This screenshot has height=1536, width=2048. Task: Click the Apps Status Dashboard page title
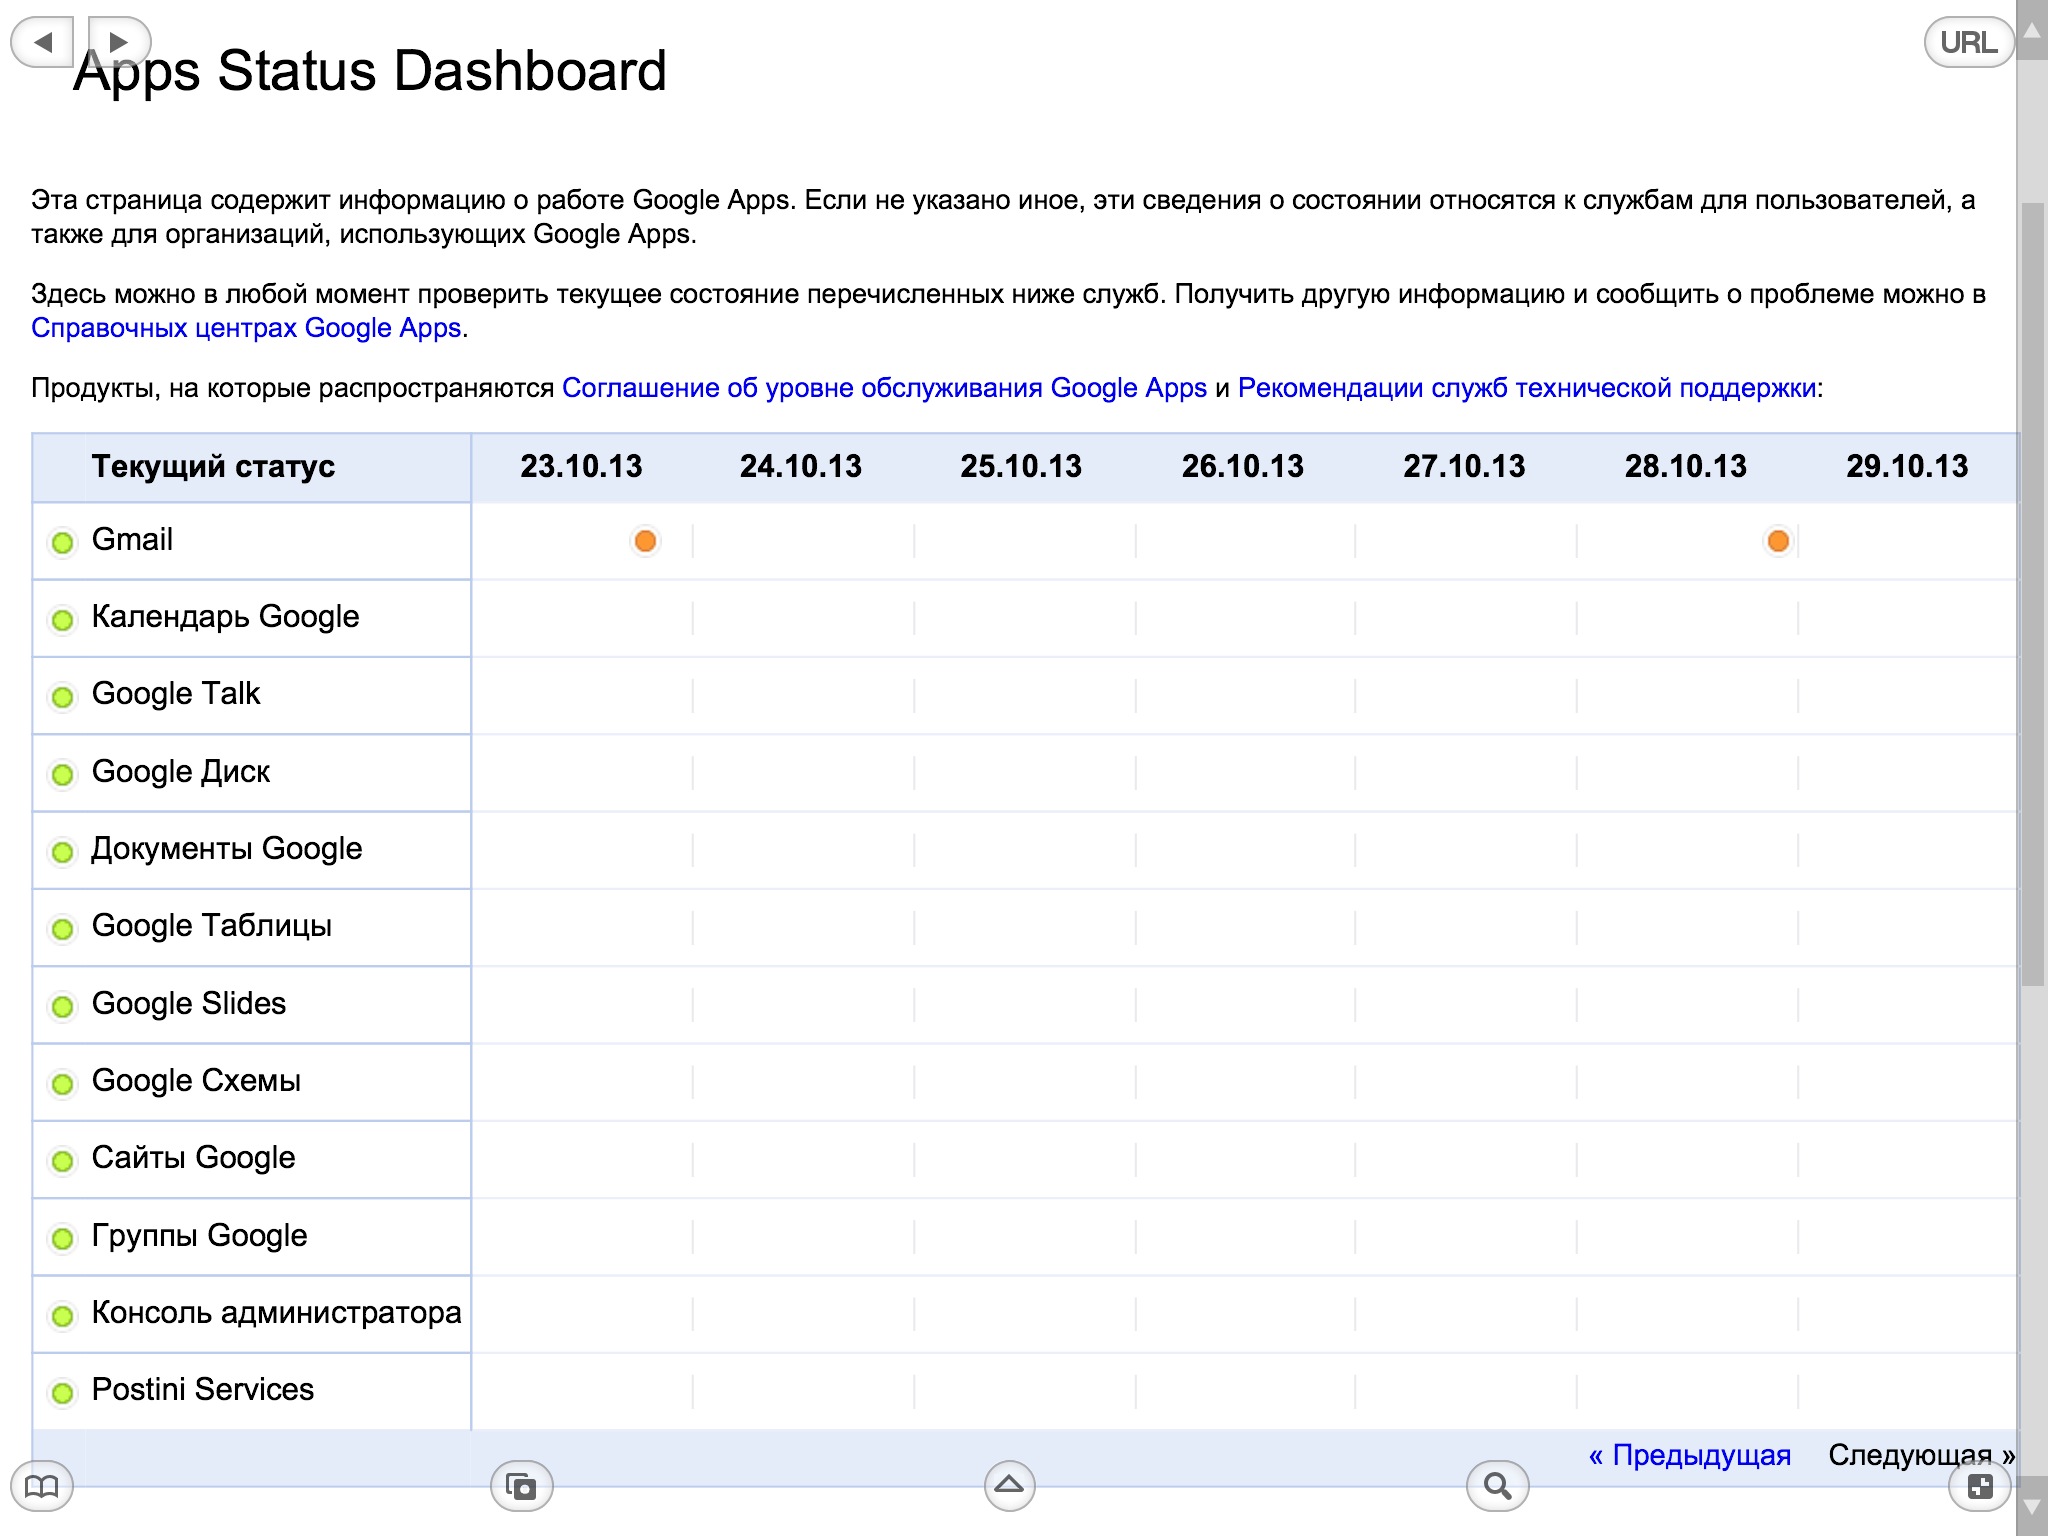[x=370, y=71]
